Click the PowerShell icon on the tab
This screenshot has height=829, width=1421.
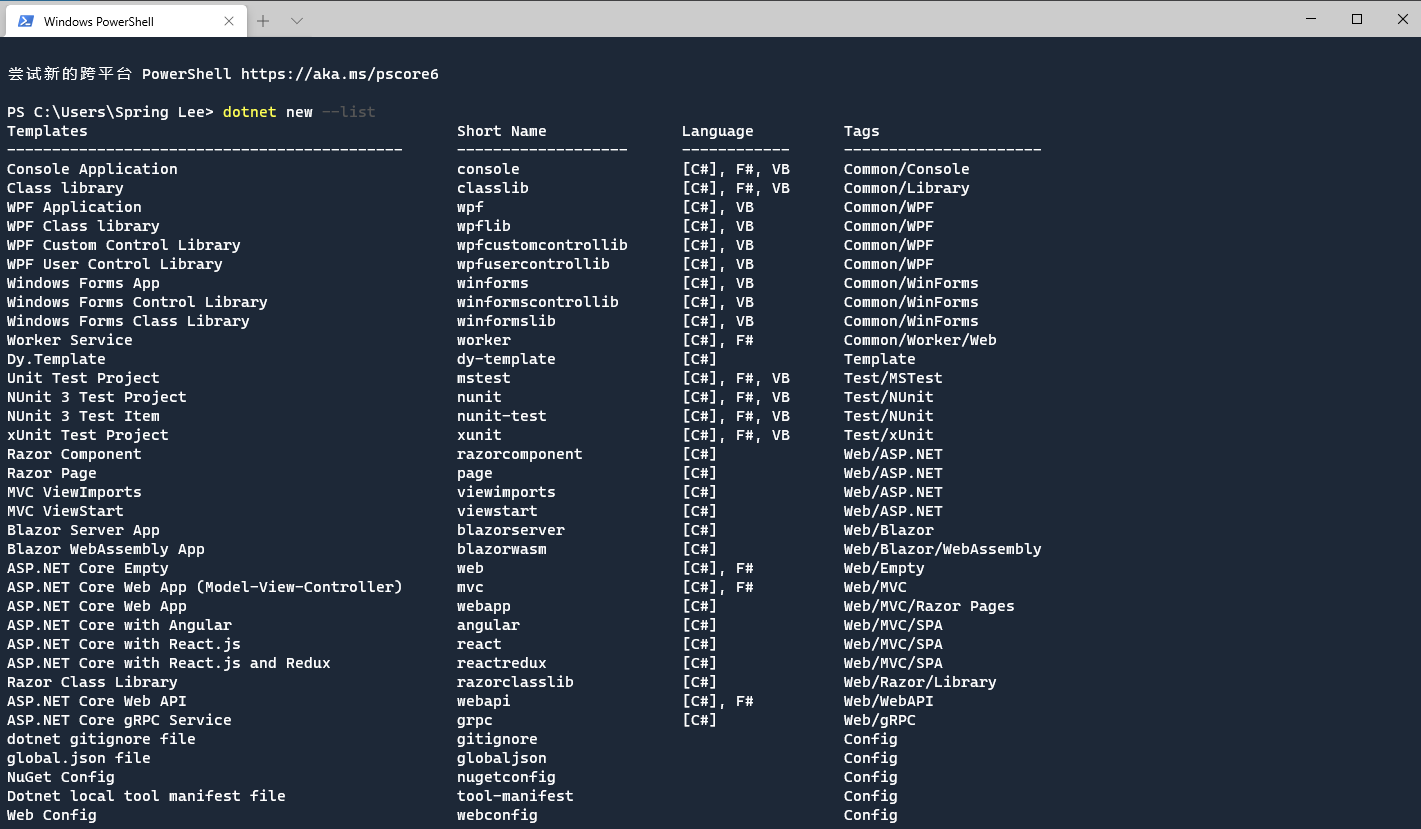point(26,21)
